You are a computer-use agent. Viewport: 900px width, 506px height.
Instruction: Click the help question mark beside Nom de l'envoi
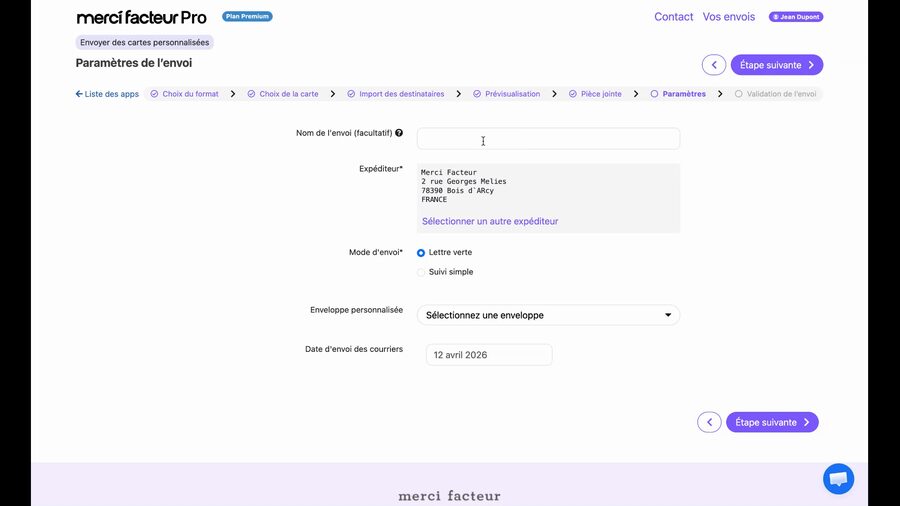coord(399,133)
